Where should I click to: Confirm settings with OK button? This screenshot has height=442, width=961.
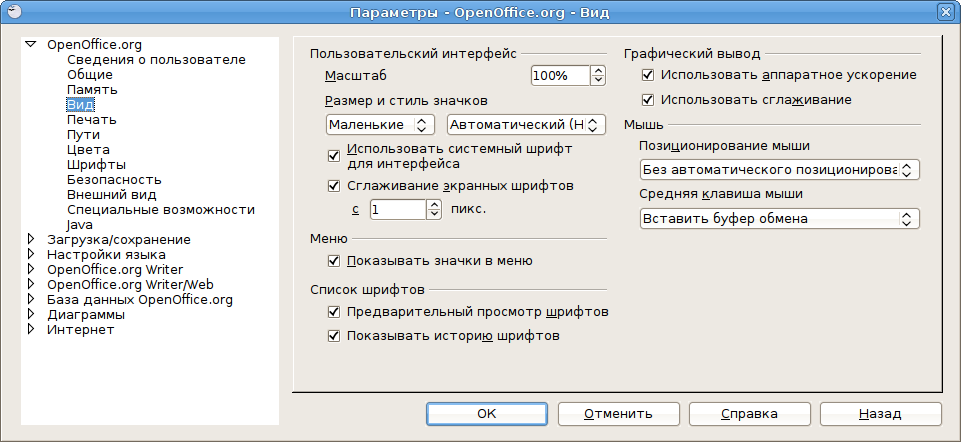pos(487,414)
